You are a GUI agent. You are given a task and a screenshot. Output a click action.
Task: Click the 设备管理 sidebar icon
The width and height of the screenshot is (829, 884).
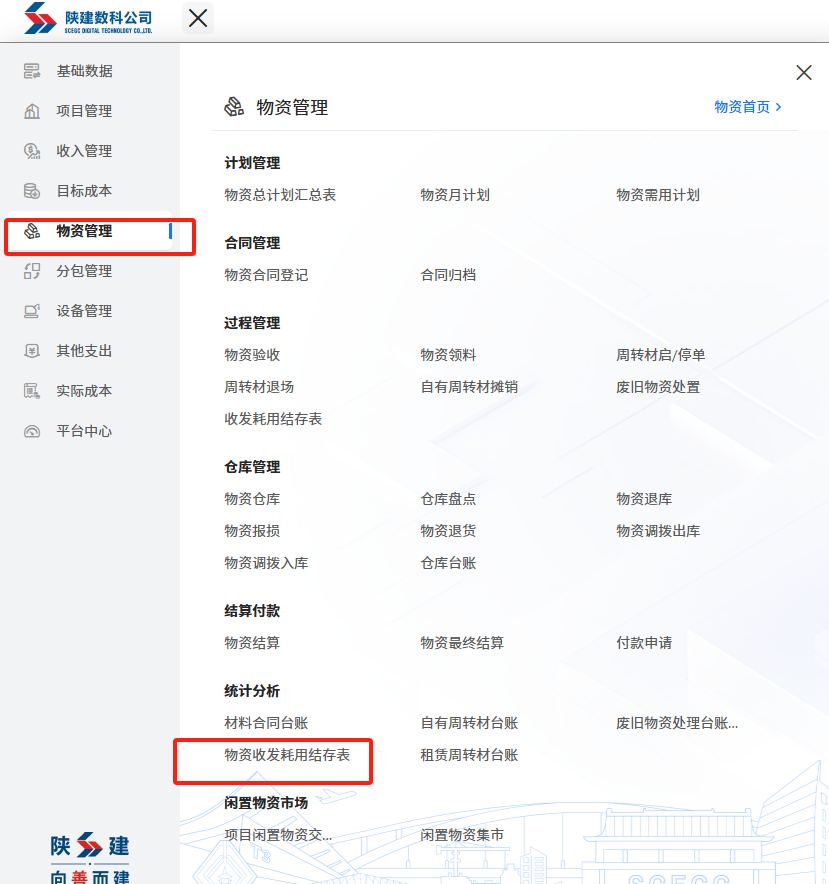(x=32, y=311)
